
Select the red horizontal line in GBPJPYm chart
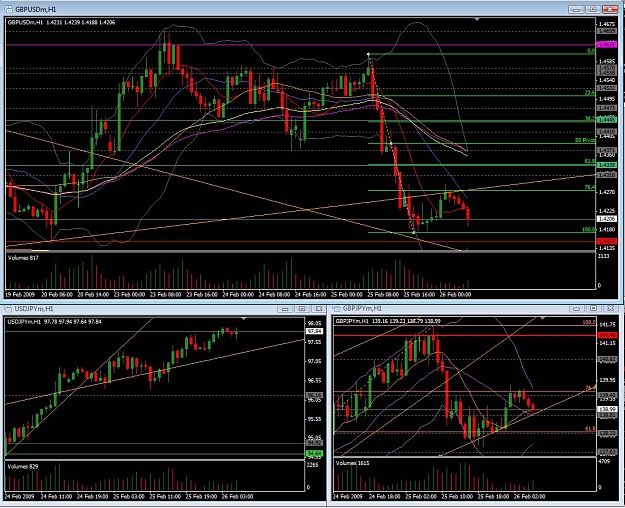pos(465,335)
